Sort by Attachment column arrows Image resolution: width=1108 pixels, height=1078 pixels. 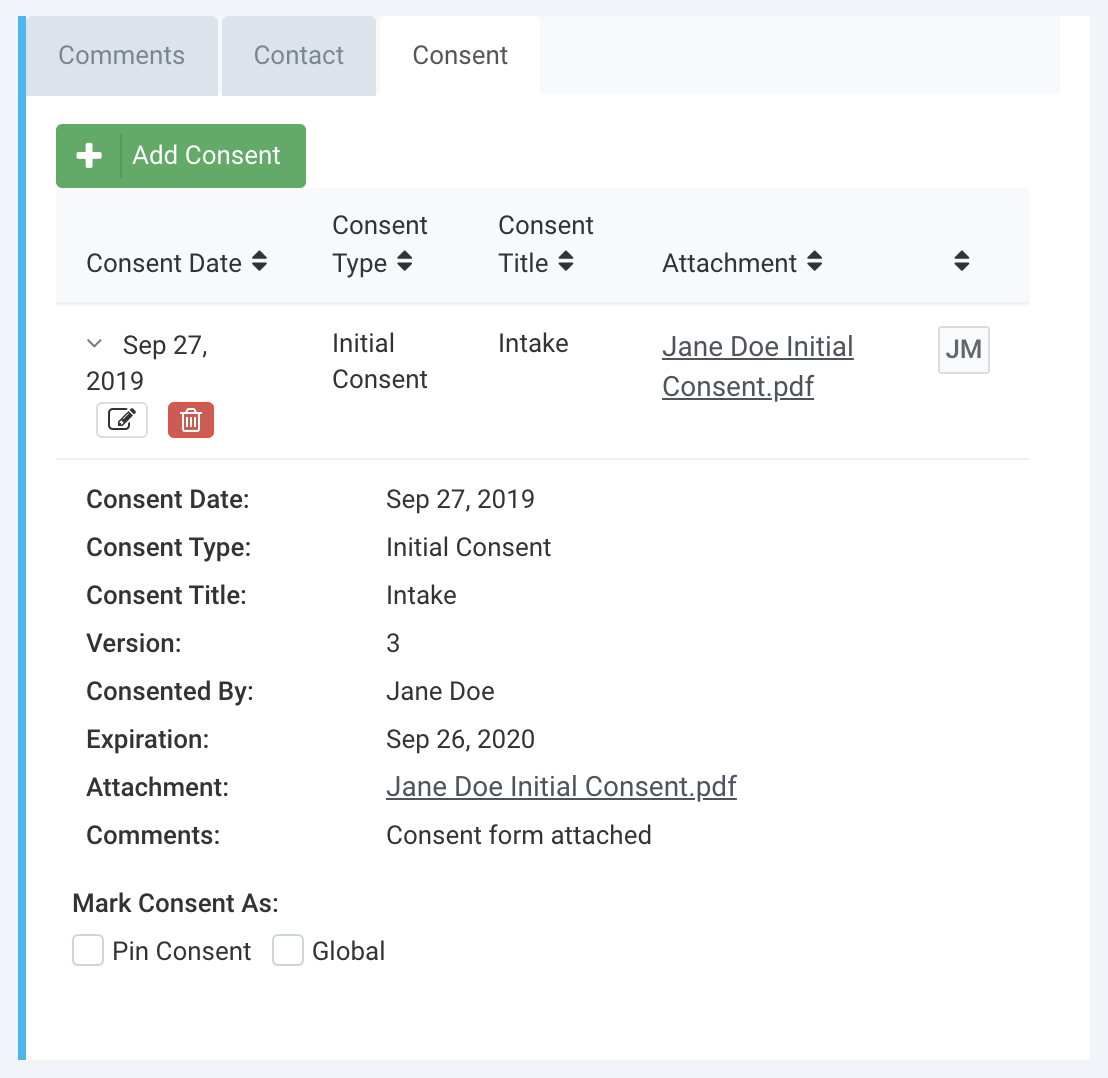click(815, 262)
